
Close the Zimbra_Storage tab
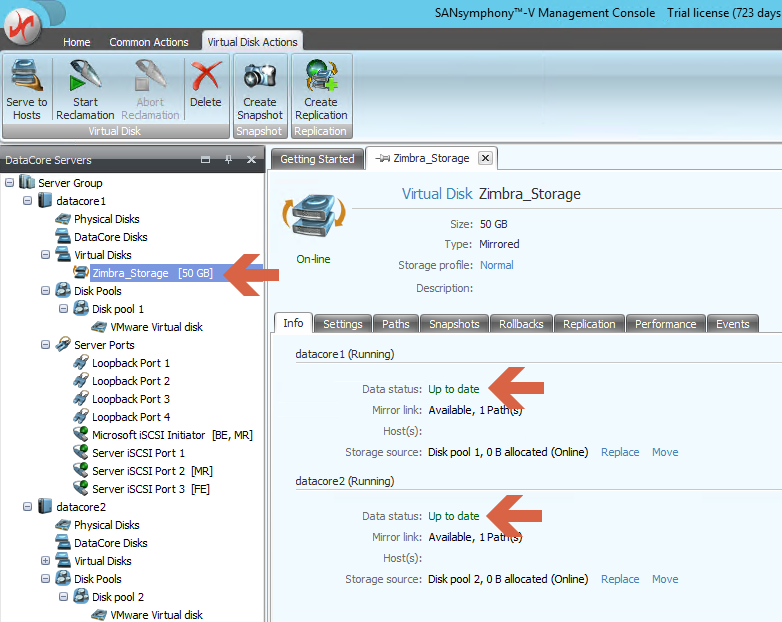point(485,158)
